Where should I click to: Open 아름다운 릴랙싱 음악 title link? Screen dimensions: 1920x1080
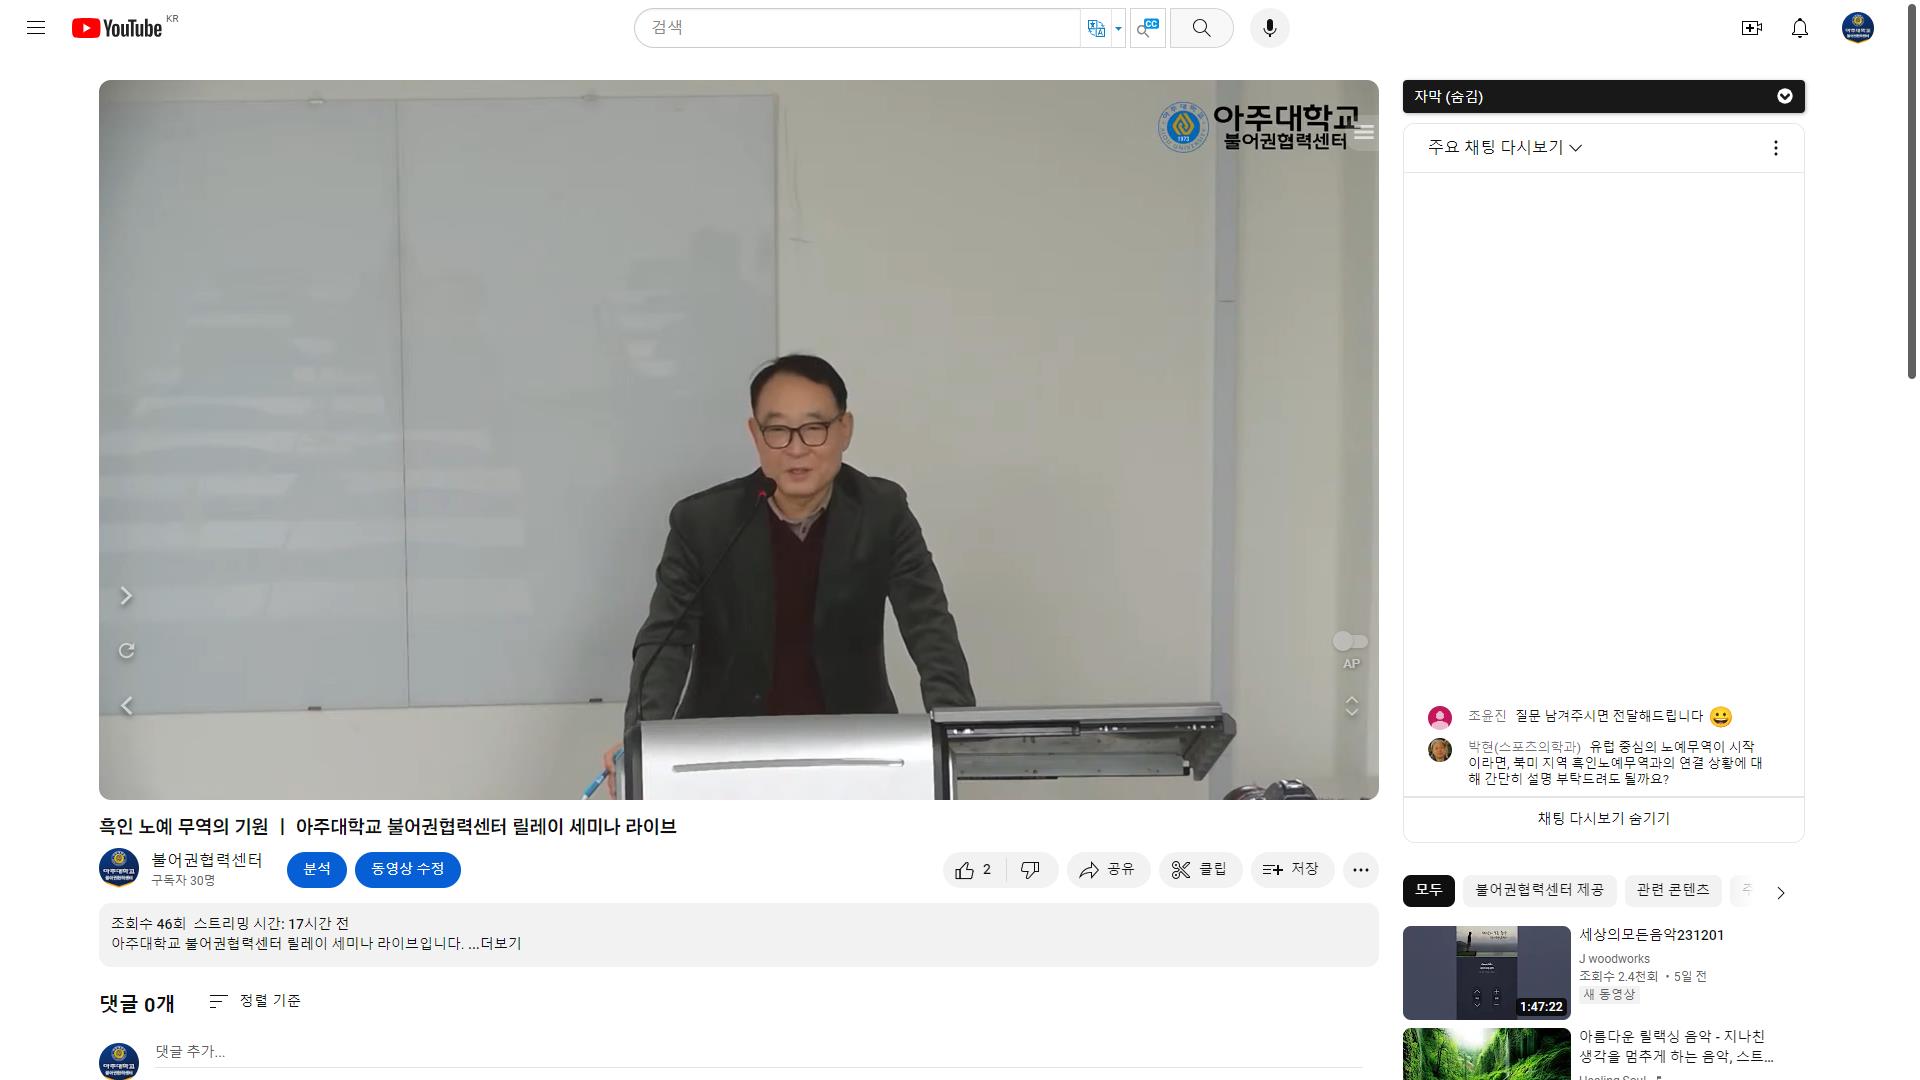click(x=1675, y=1046)
